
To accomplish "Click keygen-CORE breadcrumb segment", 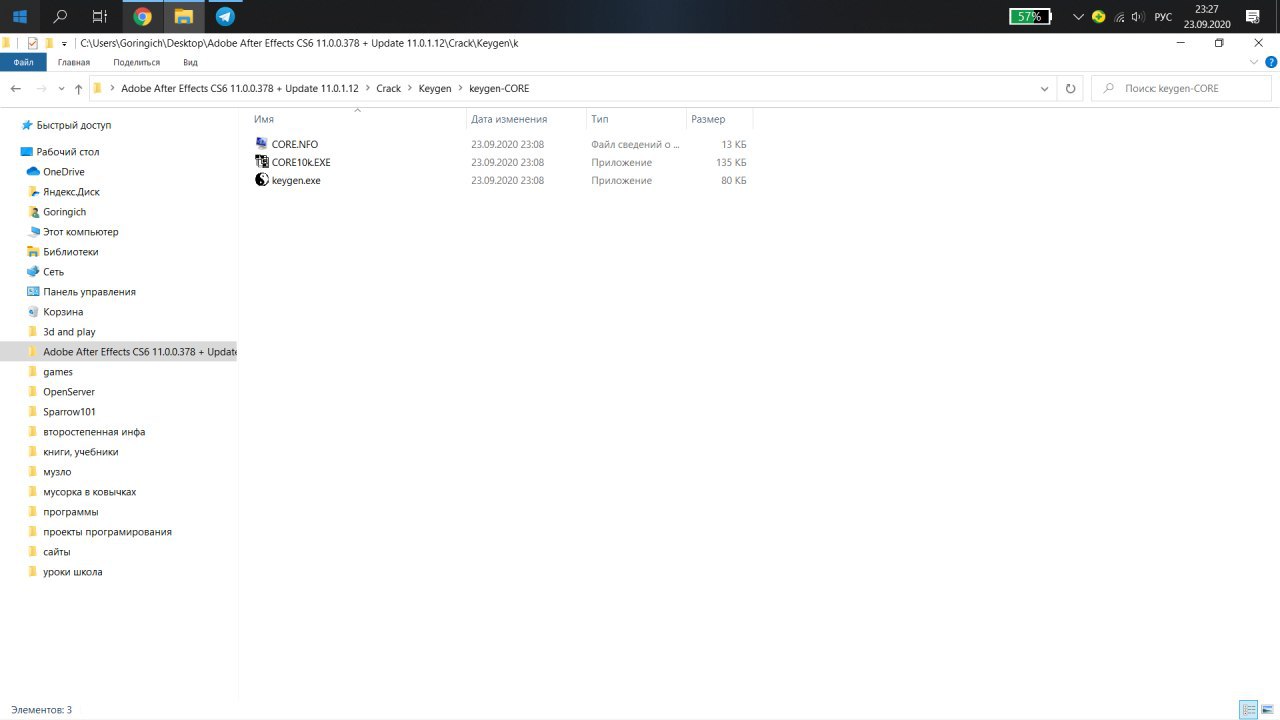I will (x=499, y=88).
